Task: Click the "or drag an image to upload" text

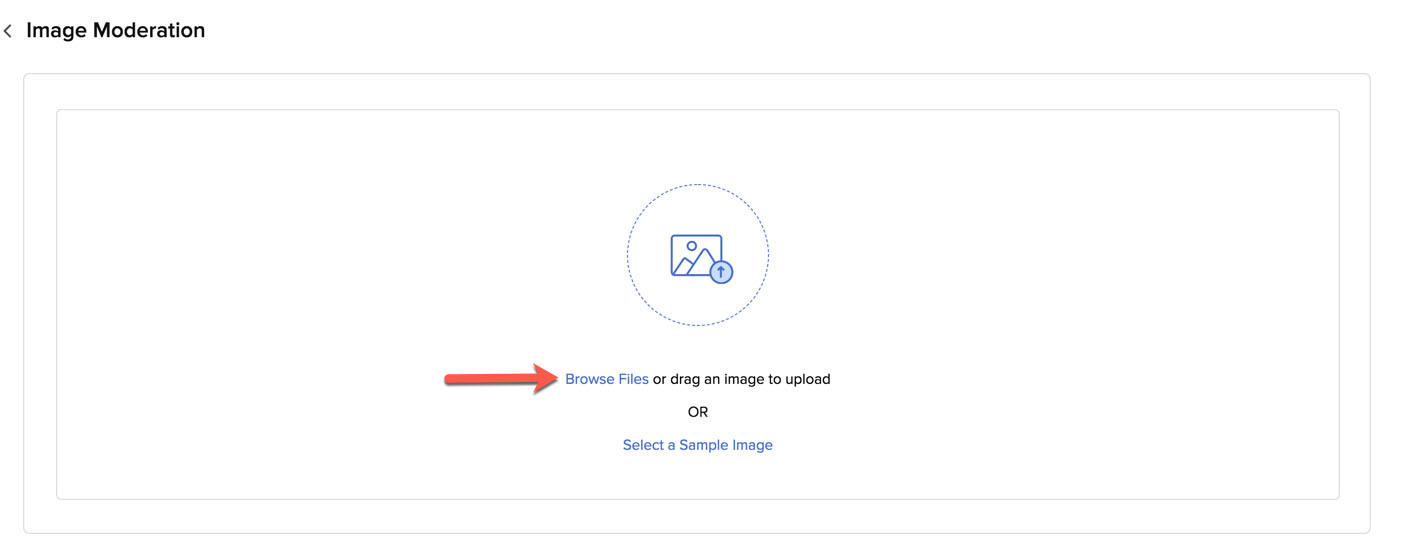Action: [x=741, y=379]
